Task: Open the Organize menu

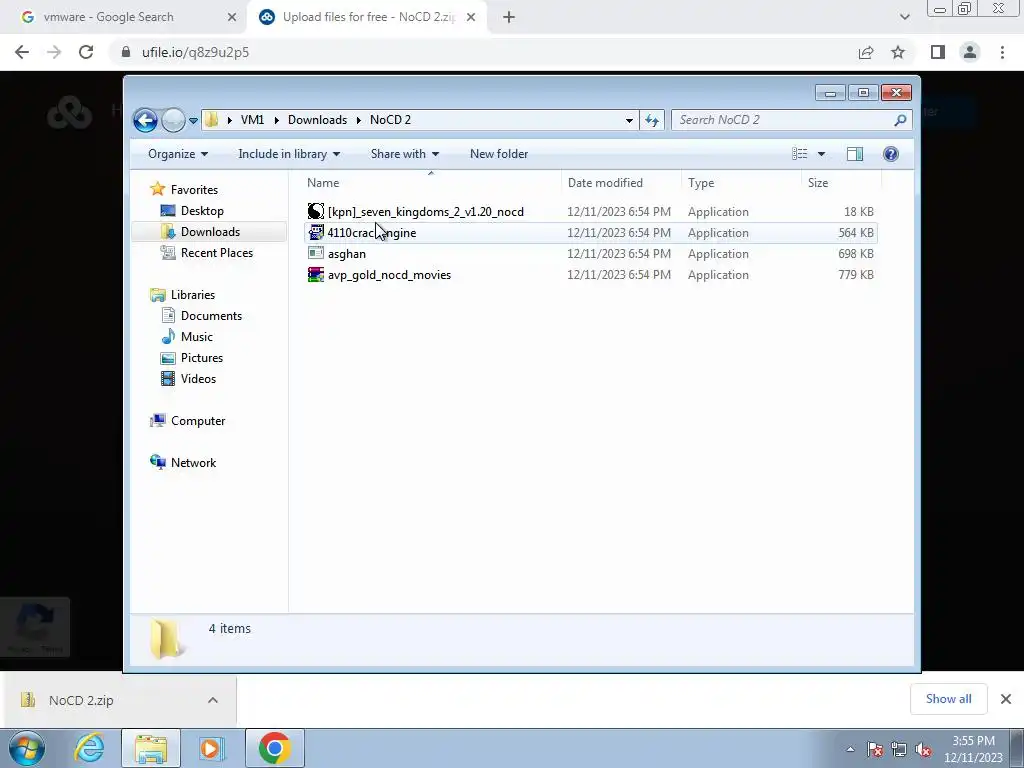Action: point(178,154)
